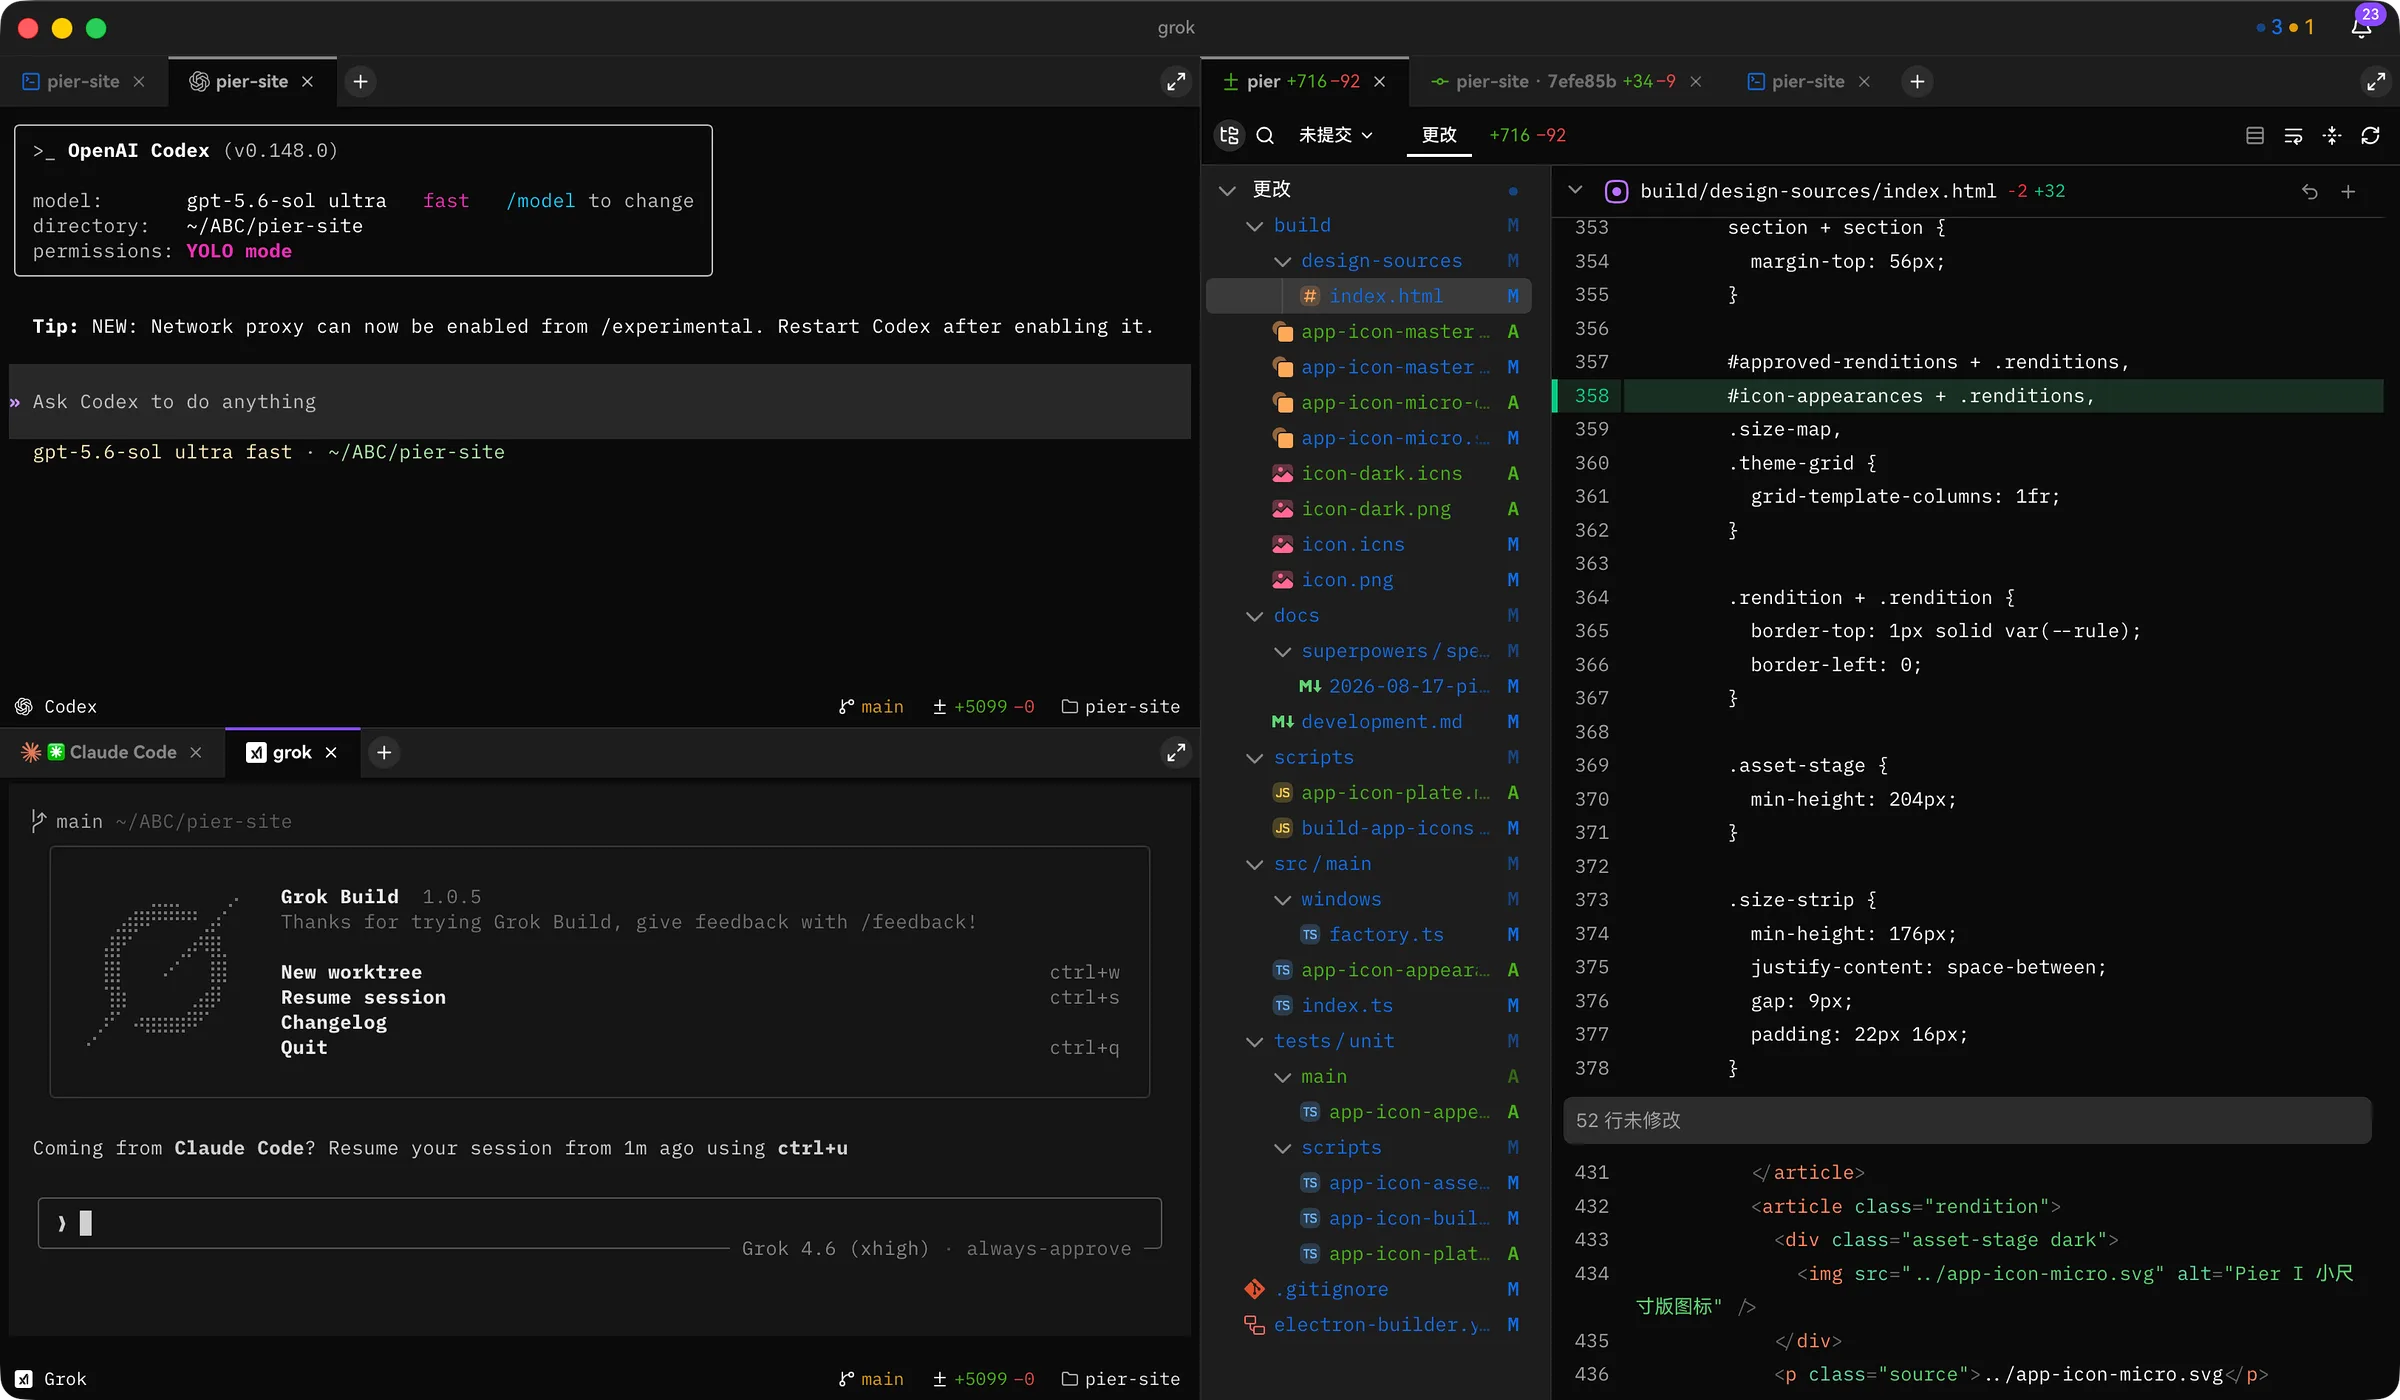Close the first pier-site terminal tab
The height and width of the screenshot is (1400, 2400).
139,82
